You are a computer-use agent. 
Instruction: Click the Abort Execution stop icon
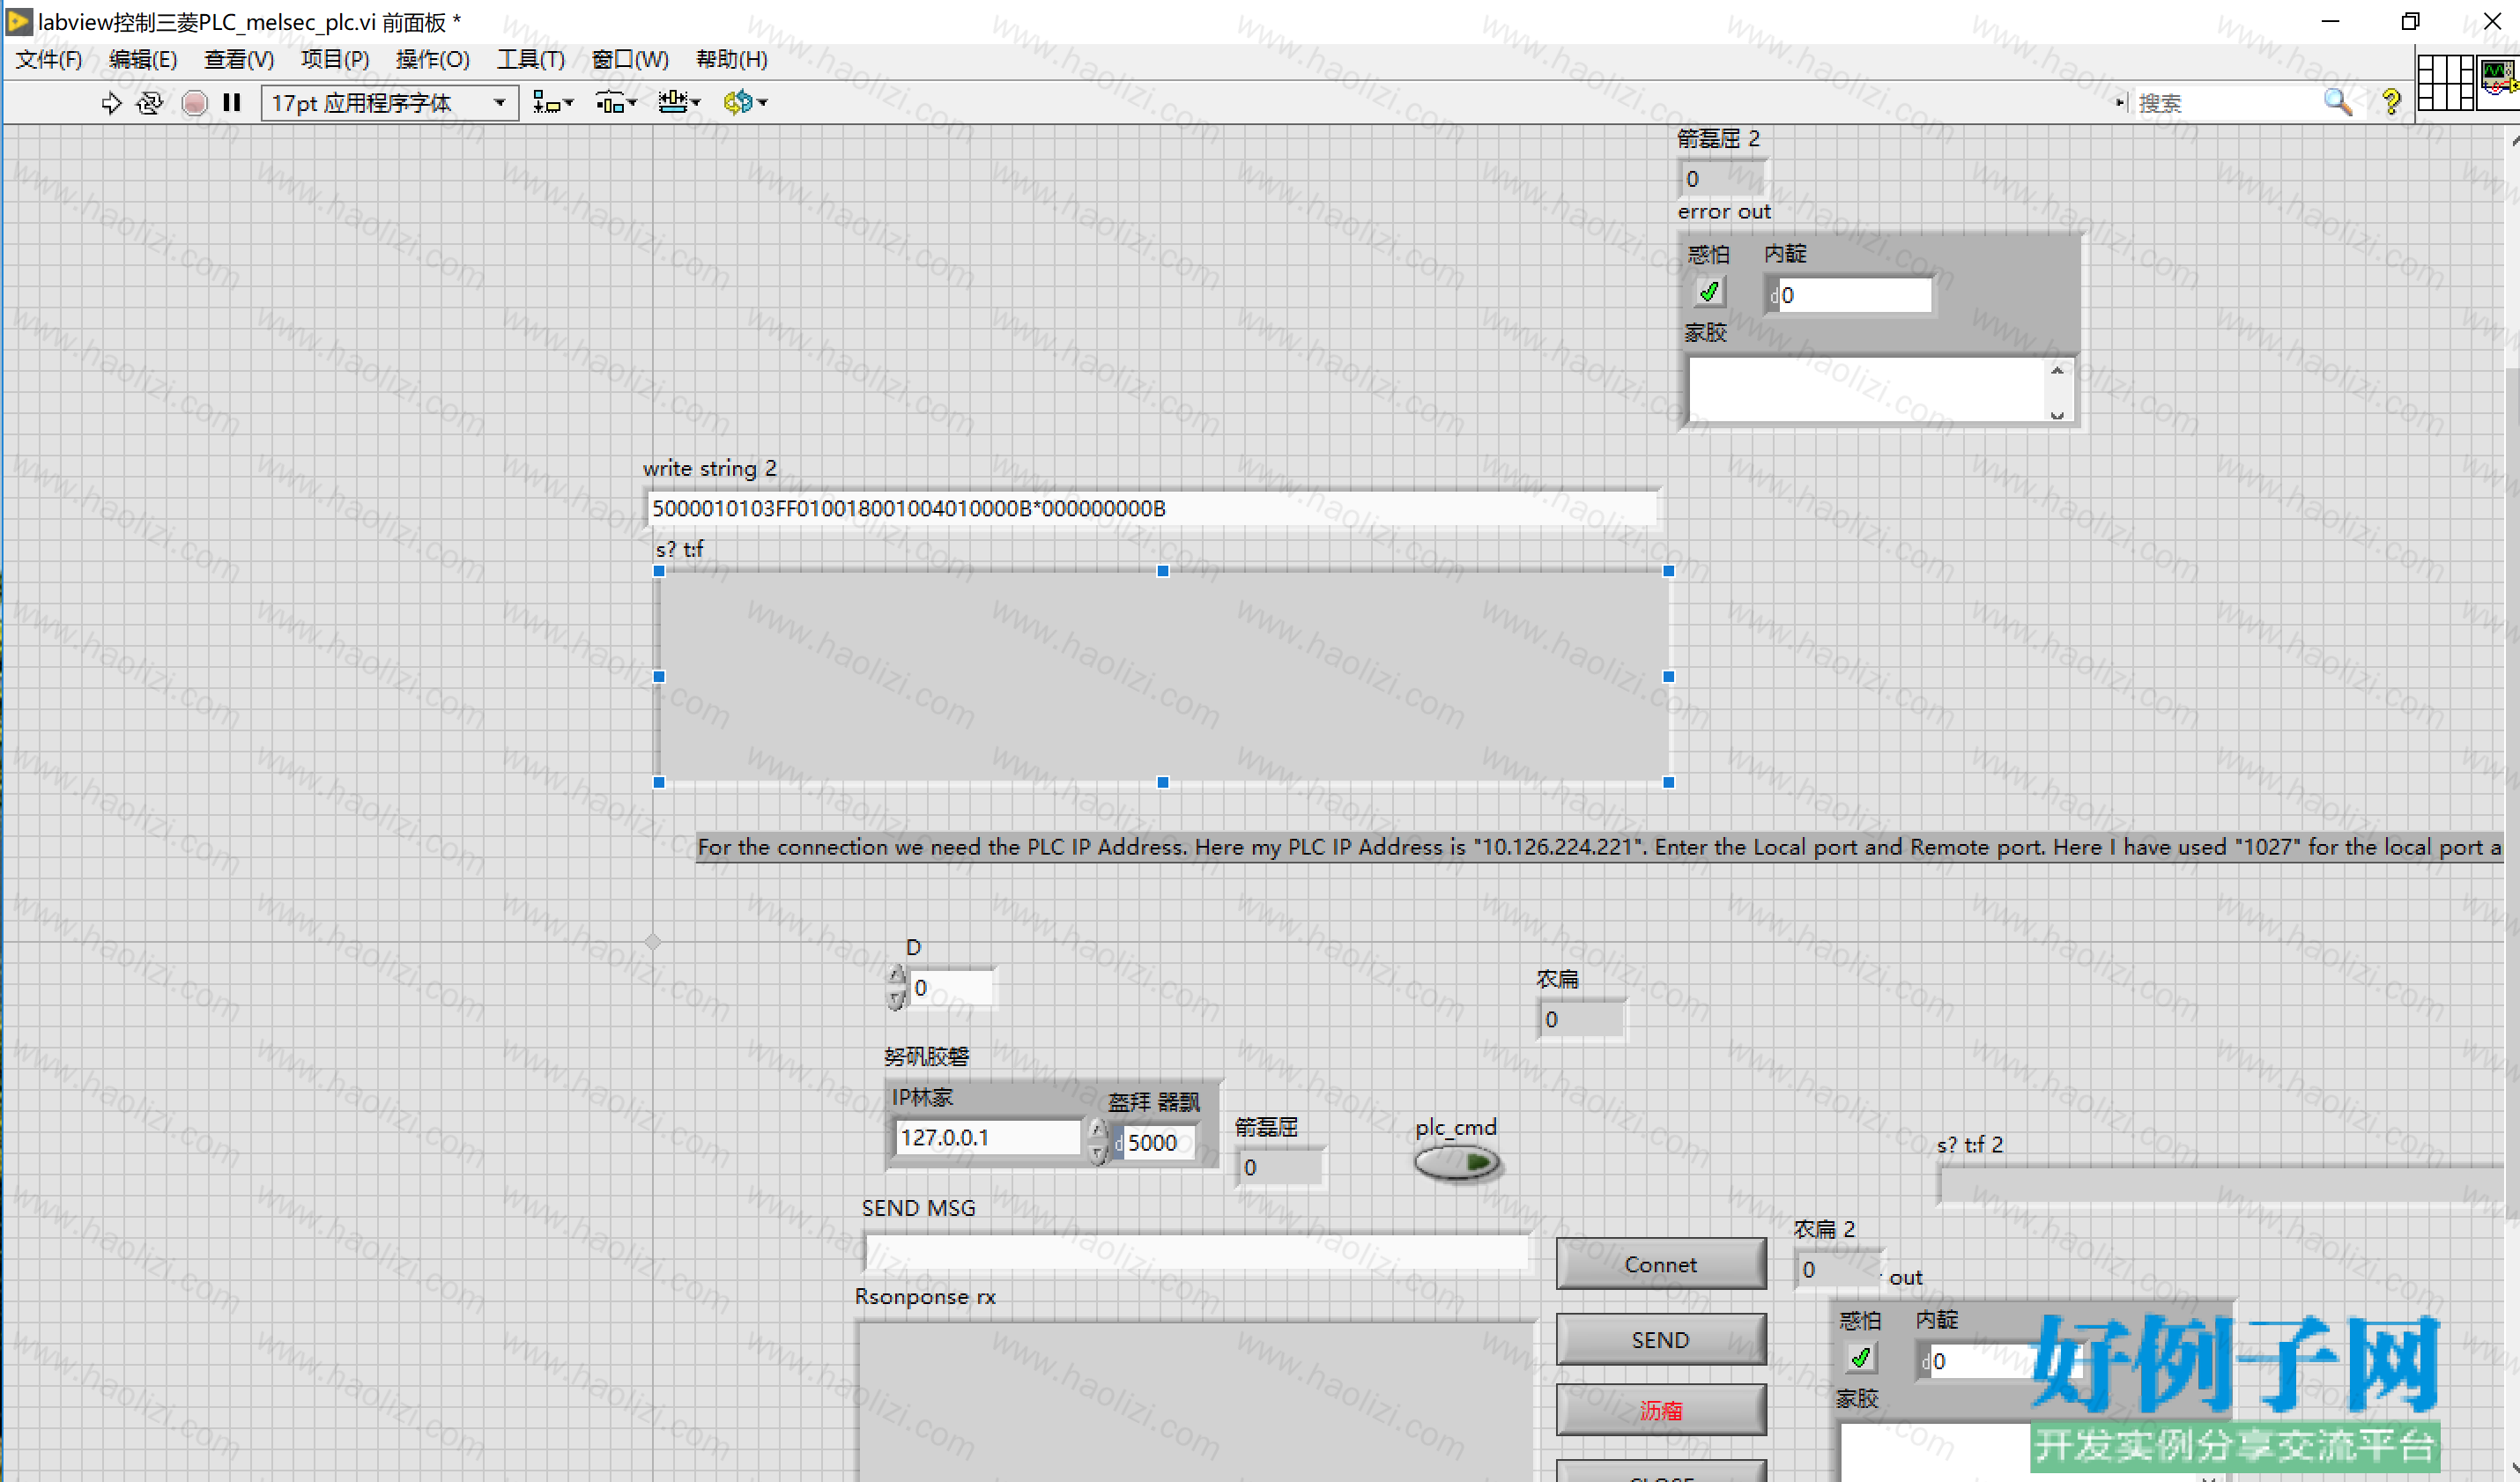pos(194,102)
